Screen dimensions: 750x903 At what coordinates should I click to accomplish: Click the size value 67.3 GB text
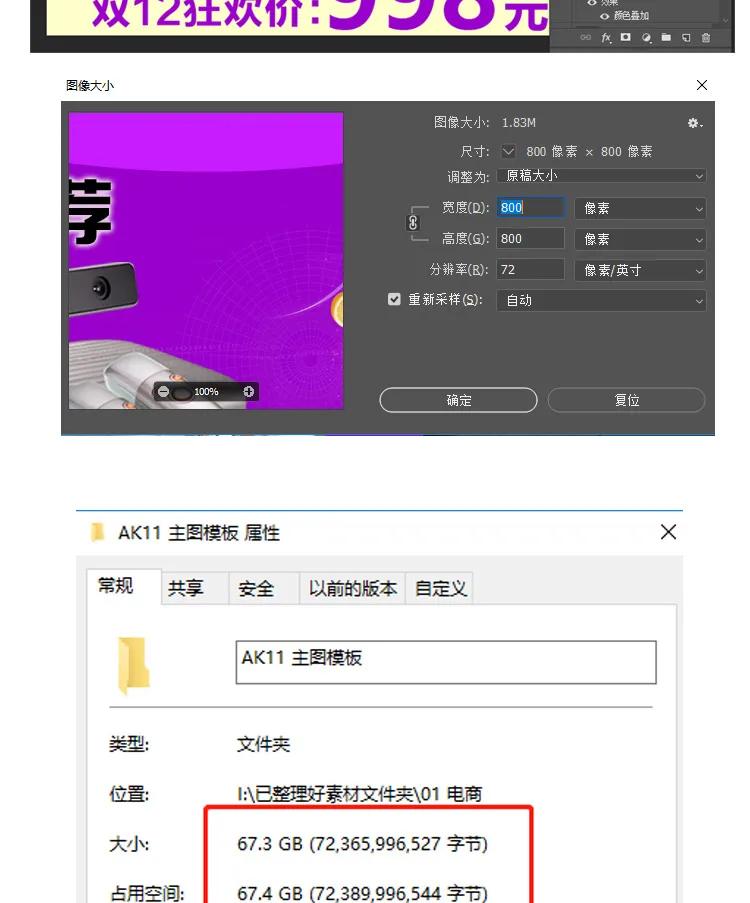pyautogui.click(x=362, y=844)
